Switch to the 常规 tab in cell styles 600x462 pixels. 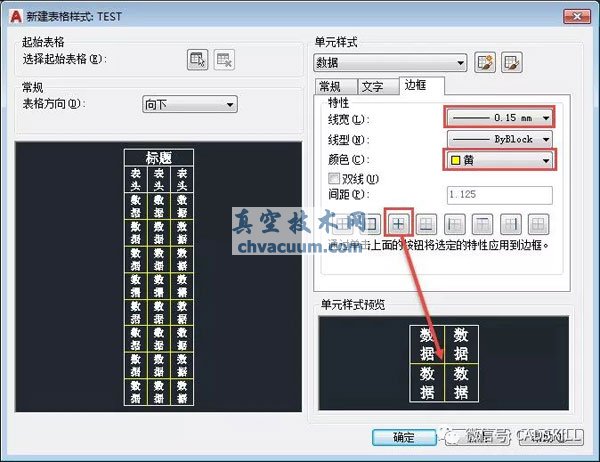point(335,87)
